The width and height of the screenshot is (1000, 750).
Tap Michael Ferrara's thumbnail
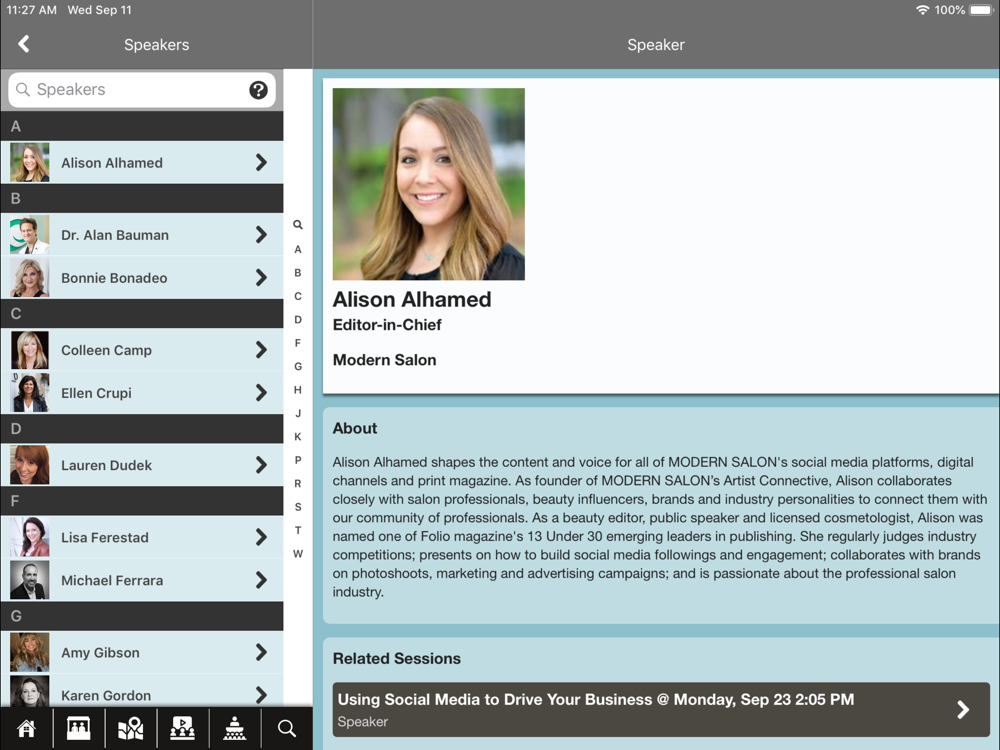click(29, 580)
